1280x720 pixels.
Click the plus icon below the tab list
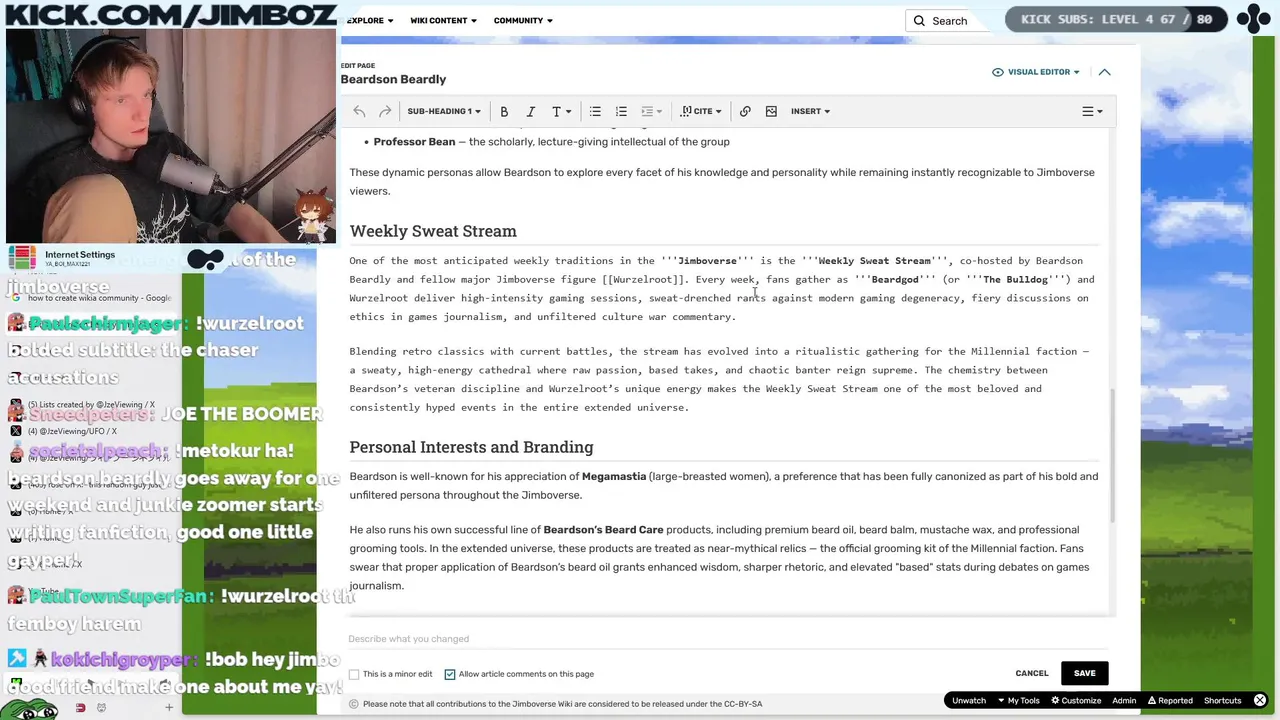pos(169,708)
